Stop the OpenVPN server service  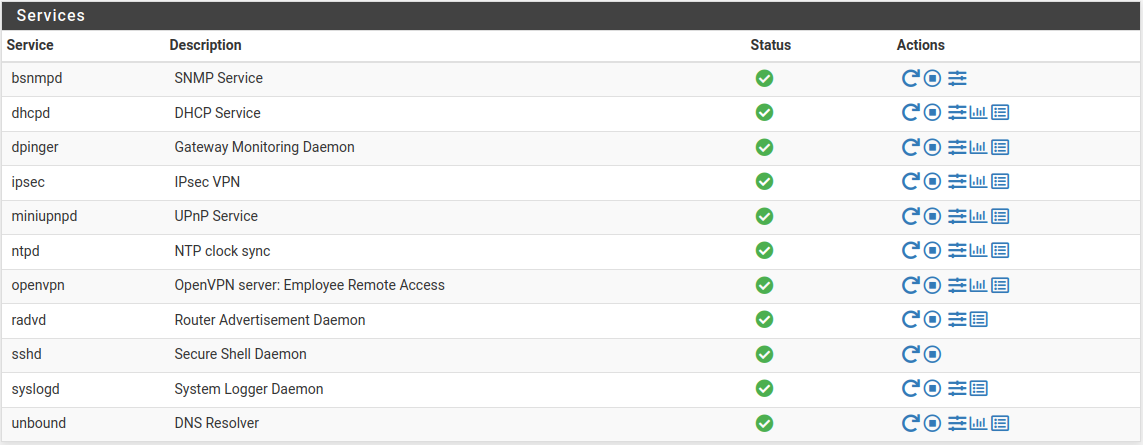(932, 285)
